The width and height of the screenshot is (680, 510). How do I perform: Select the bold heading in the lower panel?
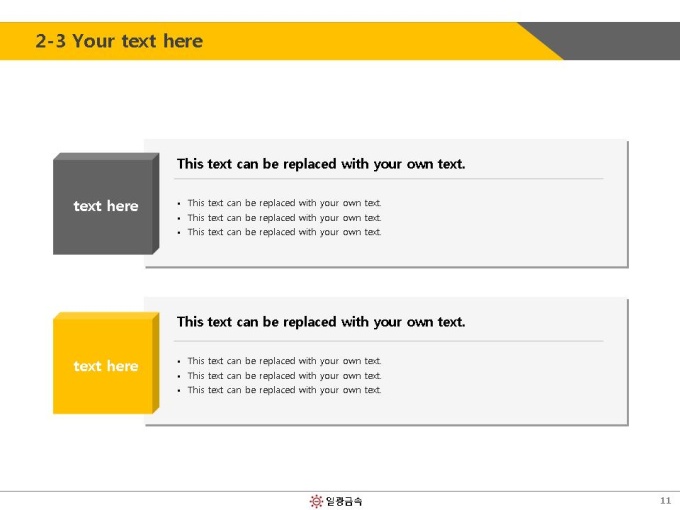[x=321, y=322]
